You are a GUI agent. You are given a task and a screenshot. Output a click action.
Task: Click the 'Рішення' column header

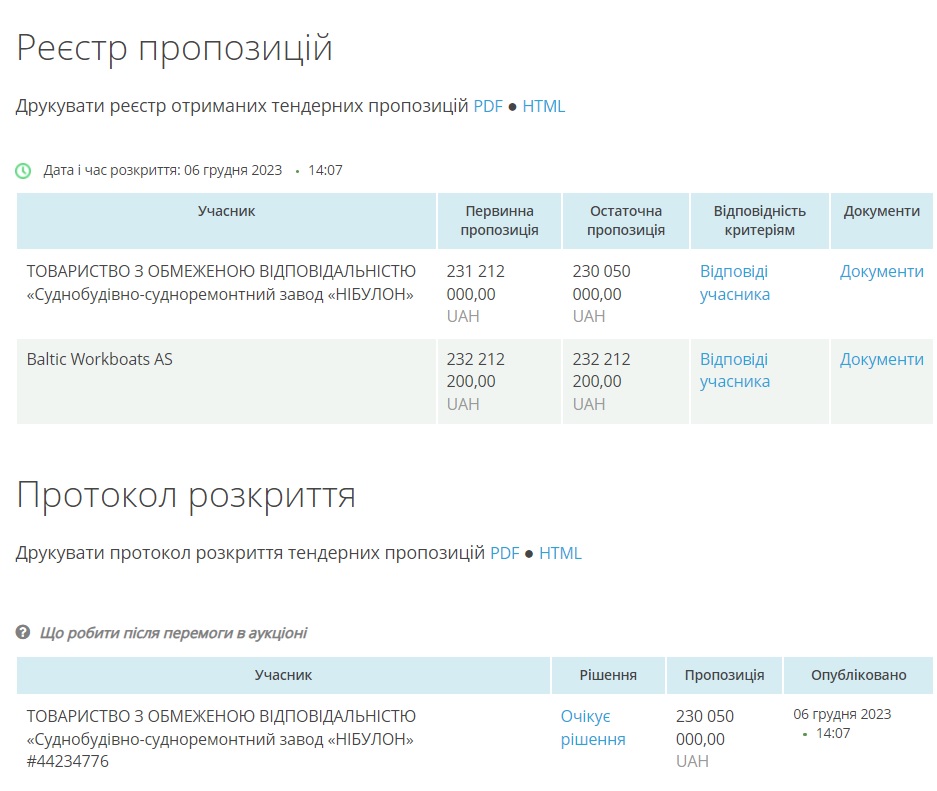(608, 675)
